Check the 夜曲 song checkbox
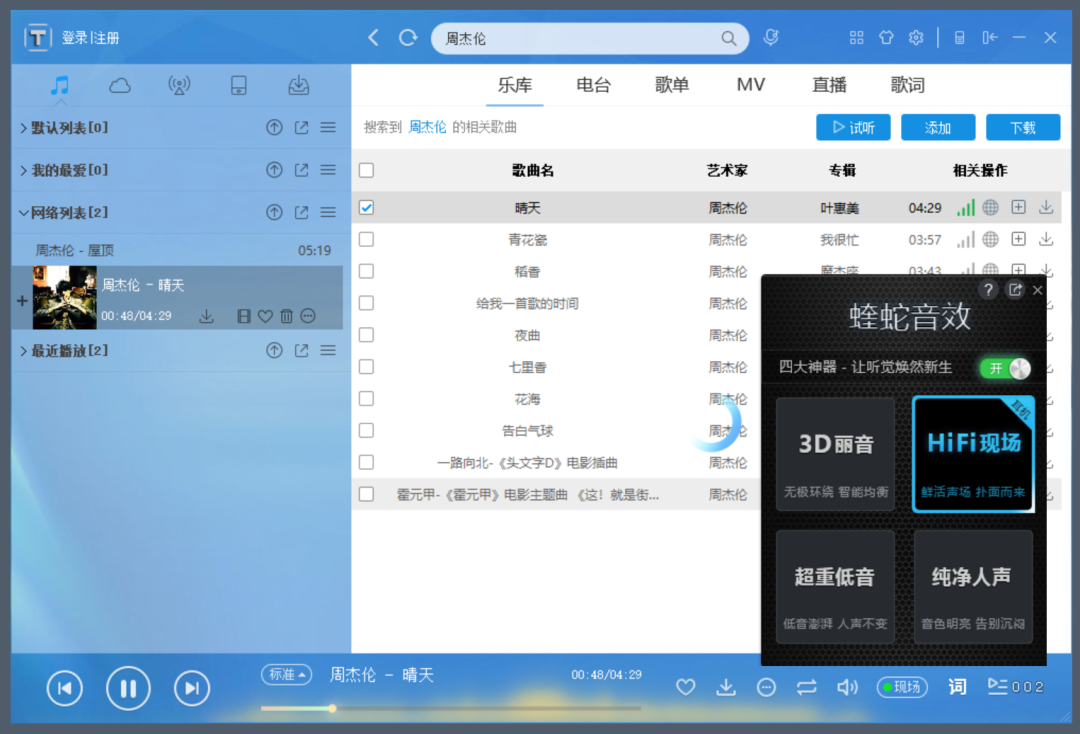1080x734 pixels. pyautogui.click(x=366, y=335)
